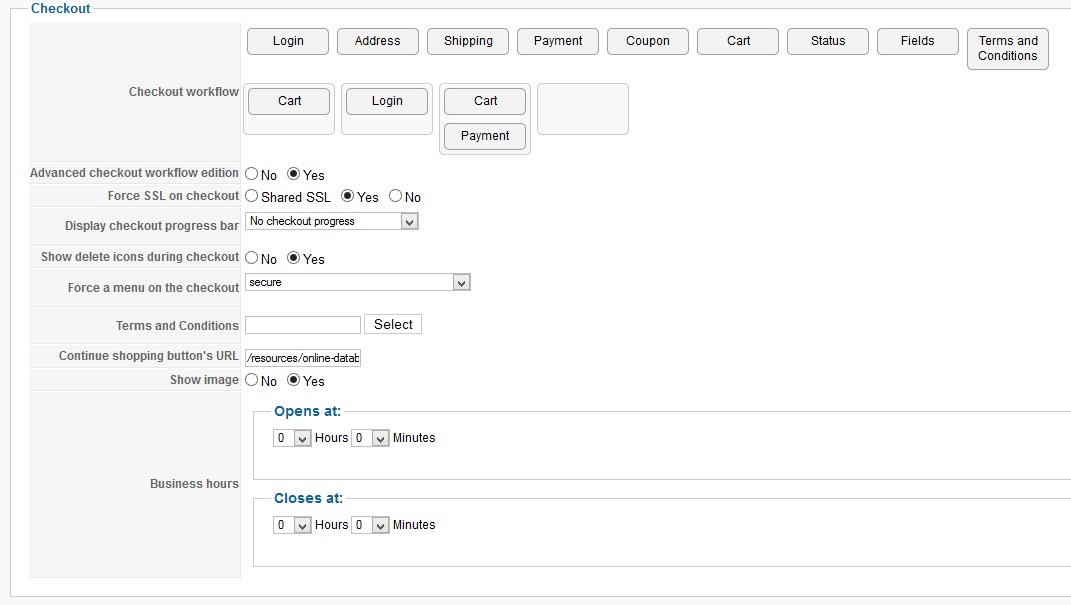Click the Address workflow block
The height and width of the screenshot is (605, 1071).
point(378,41)
